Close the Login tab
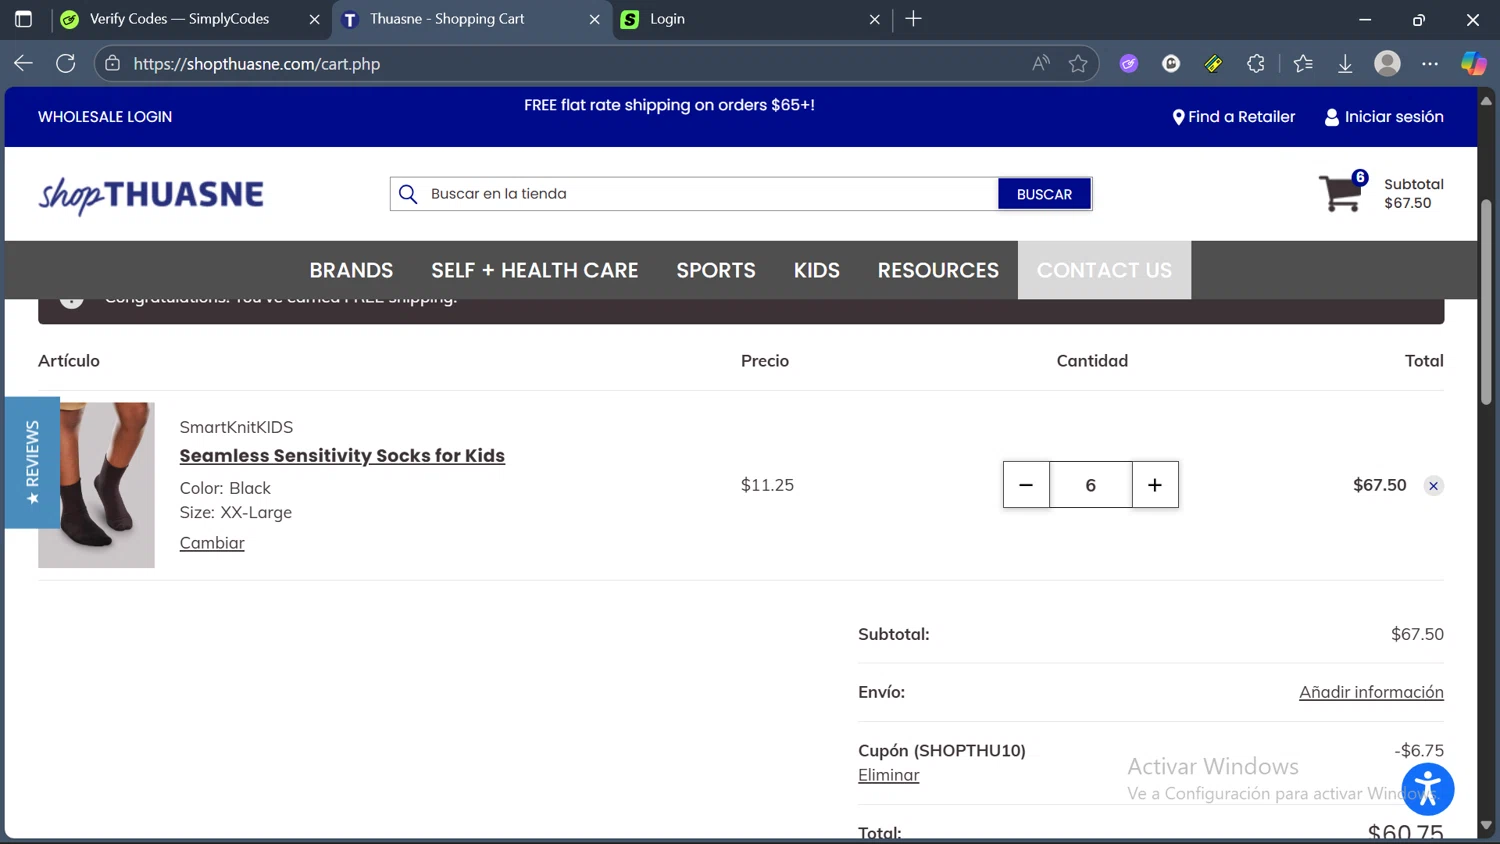Image resolution: width=1500 pixels, height=844 pixels. click(875, 19)
